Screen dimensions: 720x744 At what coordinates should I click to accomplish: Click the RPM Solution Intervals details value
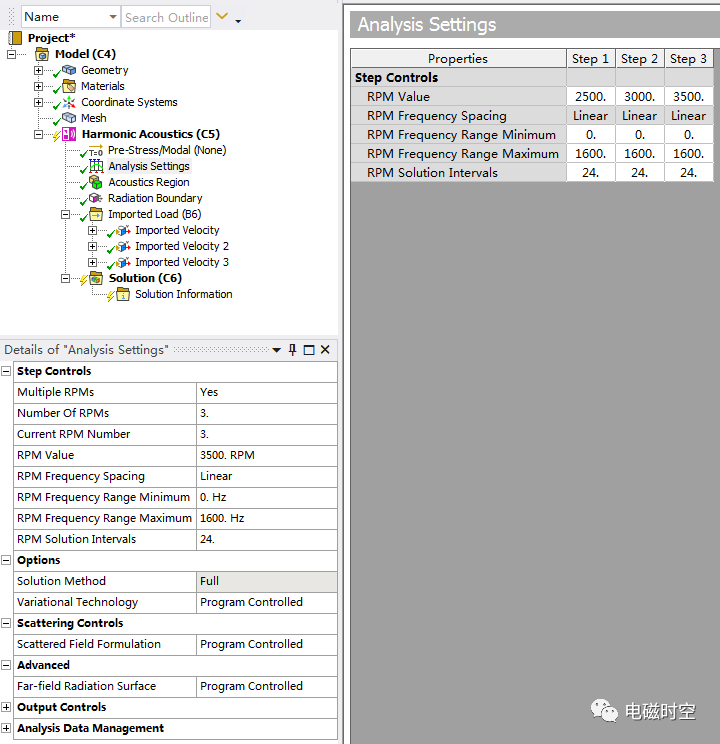(267, 539)
